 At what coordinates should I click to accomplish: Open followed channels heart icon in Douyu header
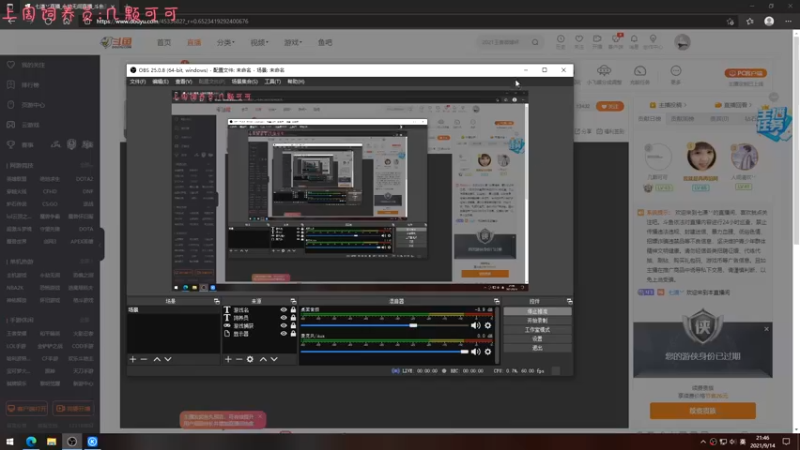579,41
